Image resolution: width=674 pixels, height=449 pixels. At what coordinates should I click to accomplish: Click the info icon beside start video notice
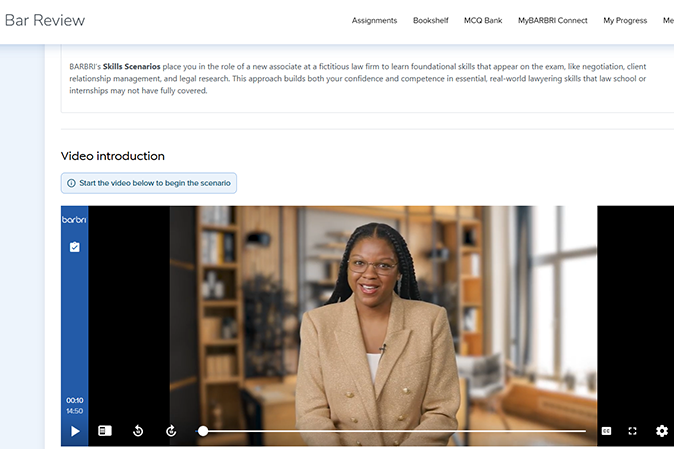point(71,184)
